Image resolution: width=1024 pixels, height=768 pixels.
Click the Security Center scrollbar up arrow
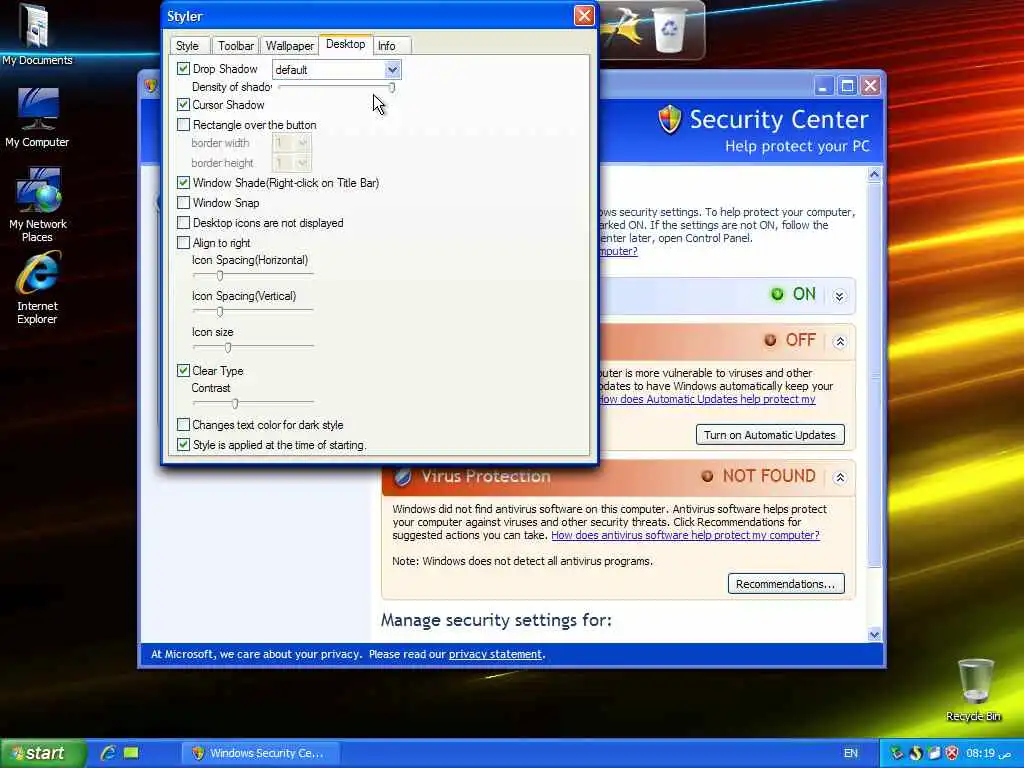[874, 174]
